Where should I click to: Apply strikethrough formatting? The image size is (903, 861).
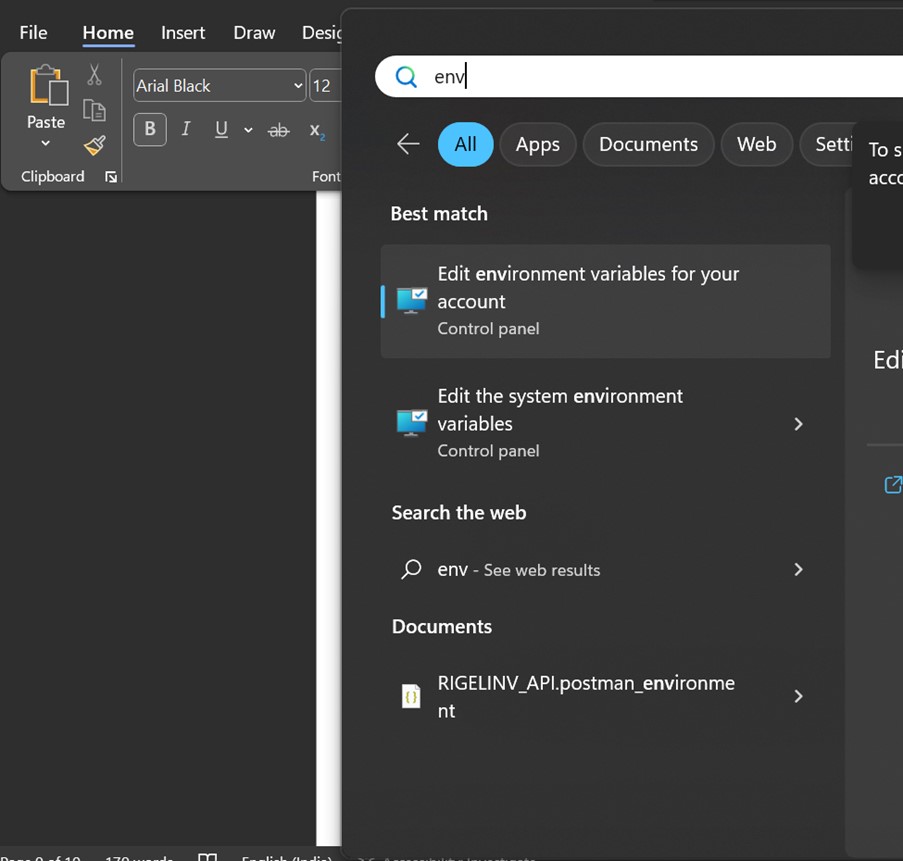click(278, 130)
